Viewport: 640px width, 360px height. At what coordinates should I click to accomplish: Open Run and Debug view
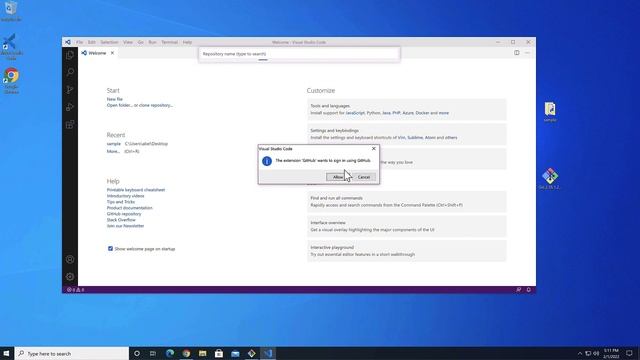[x=70, y=107]
